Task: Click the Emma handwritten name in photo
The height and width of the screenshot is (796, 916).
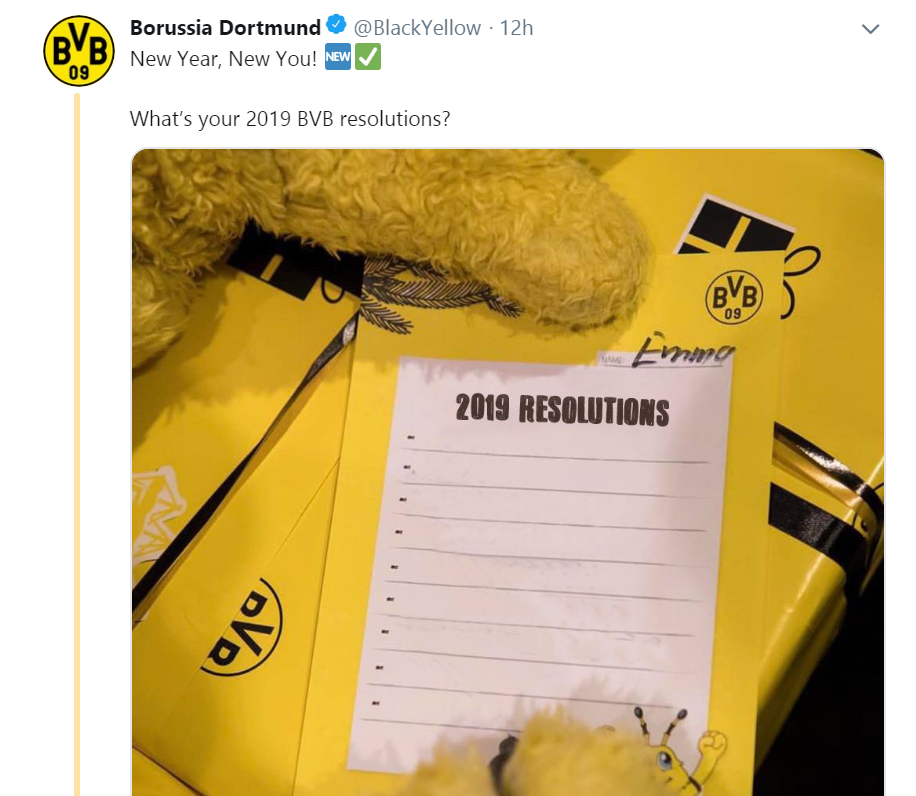Action: pyautogui.click(x=683, y=350)
